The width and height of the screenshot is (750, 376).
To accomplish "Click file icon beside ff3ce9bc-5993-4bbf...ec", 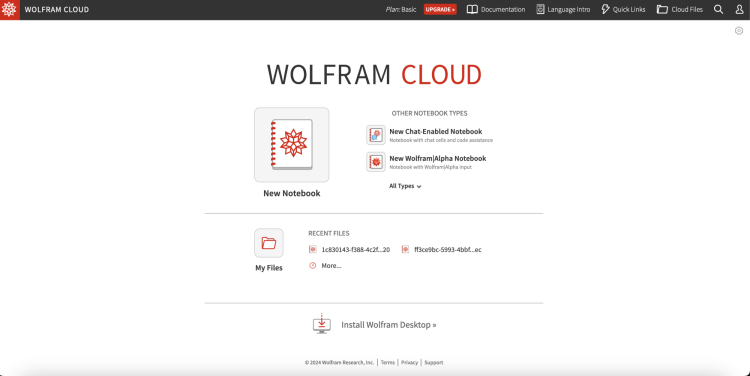I will pyautogui.click(x=405, y=249).
